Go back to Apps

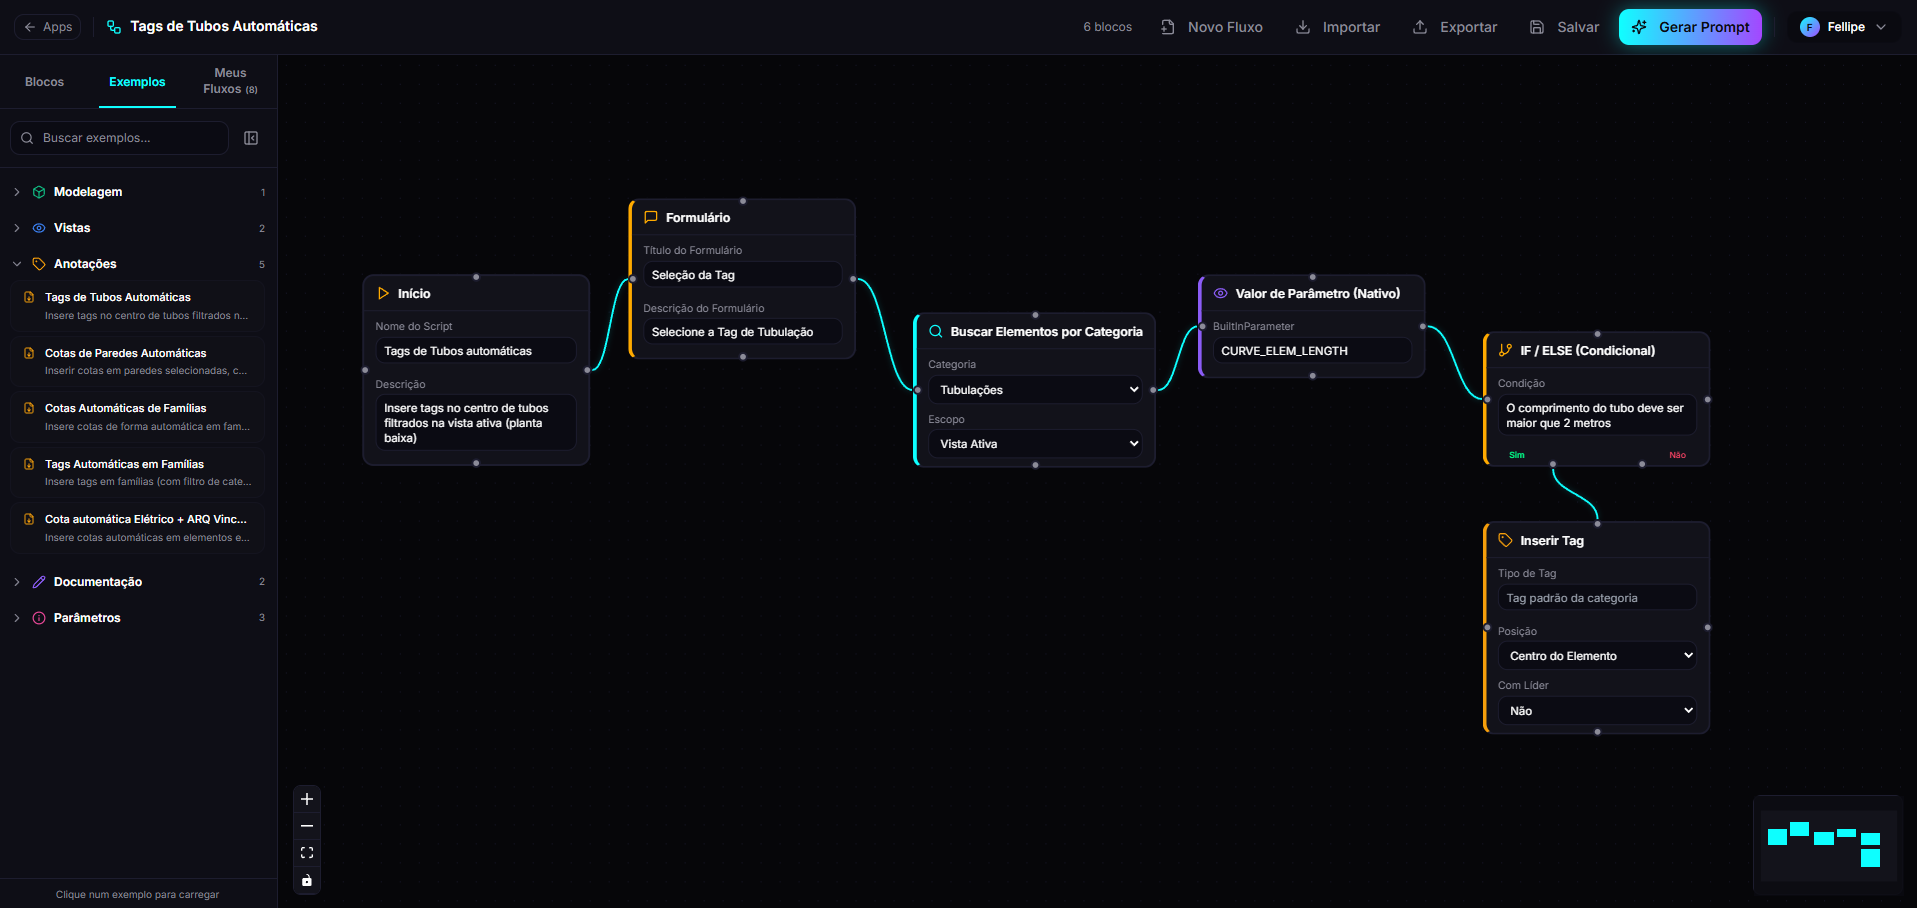pos(48,27)
